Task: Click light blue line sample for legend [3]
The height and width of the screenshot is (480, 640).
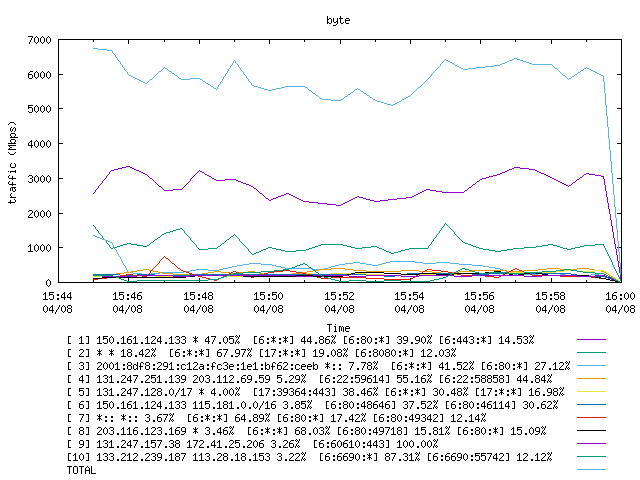Action: click(591, 366)
